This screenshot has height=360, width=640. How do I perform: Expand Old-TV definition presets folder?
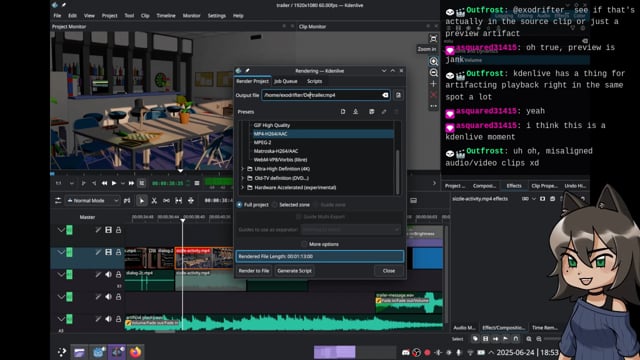coord(242,178)
